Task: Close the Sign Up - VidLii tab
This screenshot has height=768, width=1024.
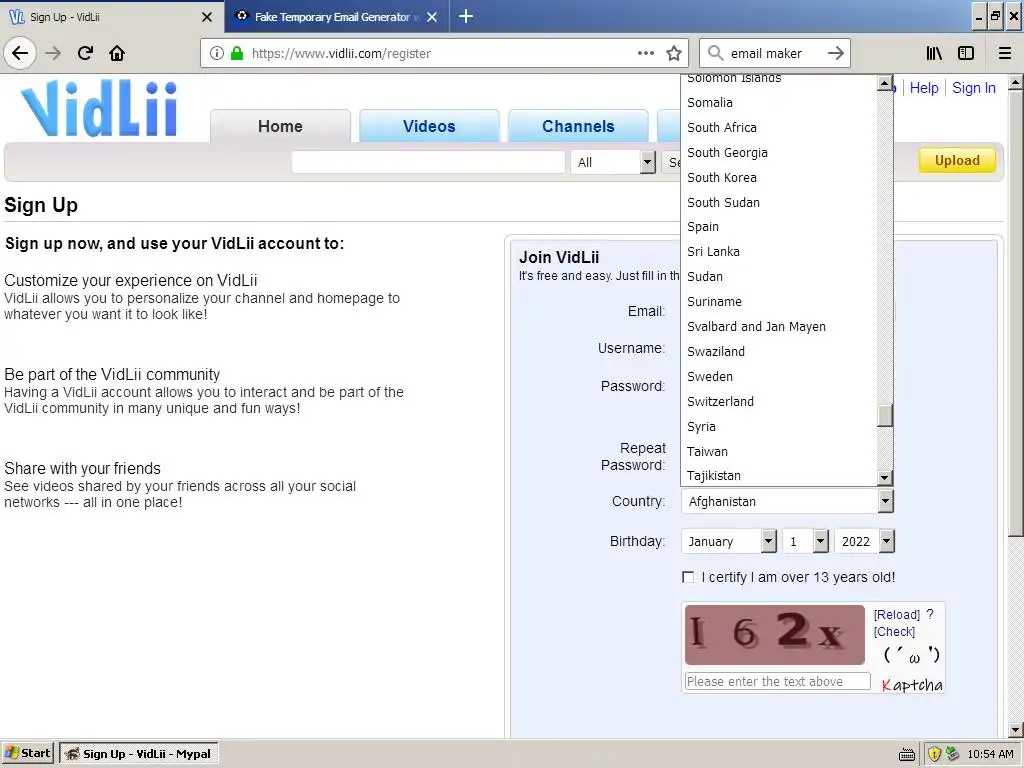Action: (x=207, y=17)
